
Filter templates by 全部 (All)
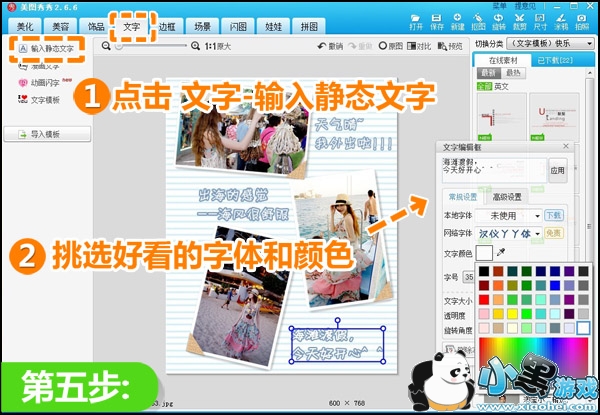(x=484, y=86)
